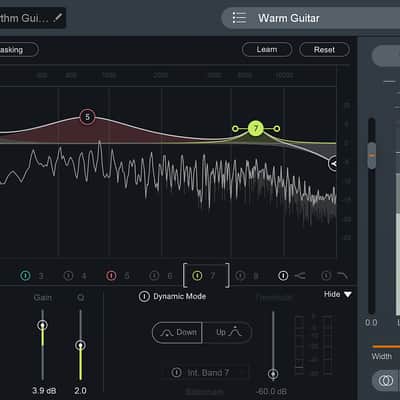
Task: Click the Down curve icon in dynamic direction
Action: pos(167,332)
